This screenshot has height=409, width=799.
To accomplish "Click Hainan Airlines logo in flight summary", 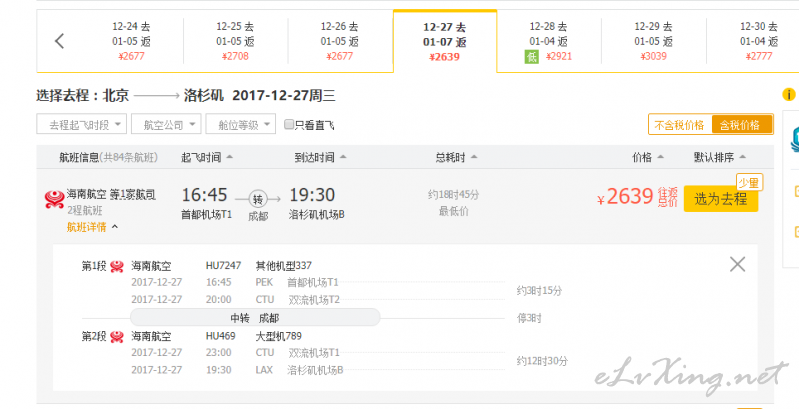I will (x=54, y=199).
